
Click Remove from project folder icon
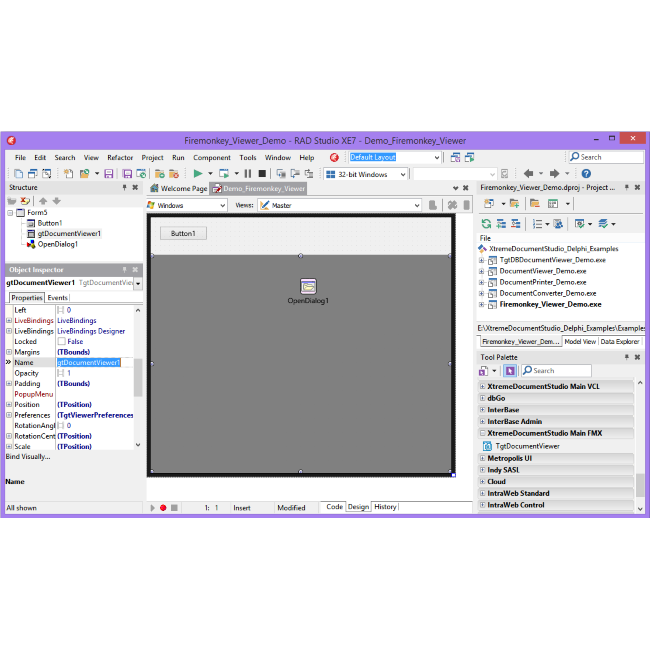click(535, 204)
